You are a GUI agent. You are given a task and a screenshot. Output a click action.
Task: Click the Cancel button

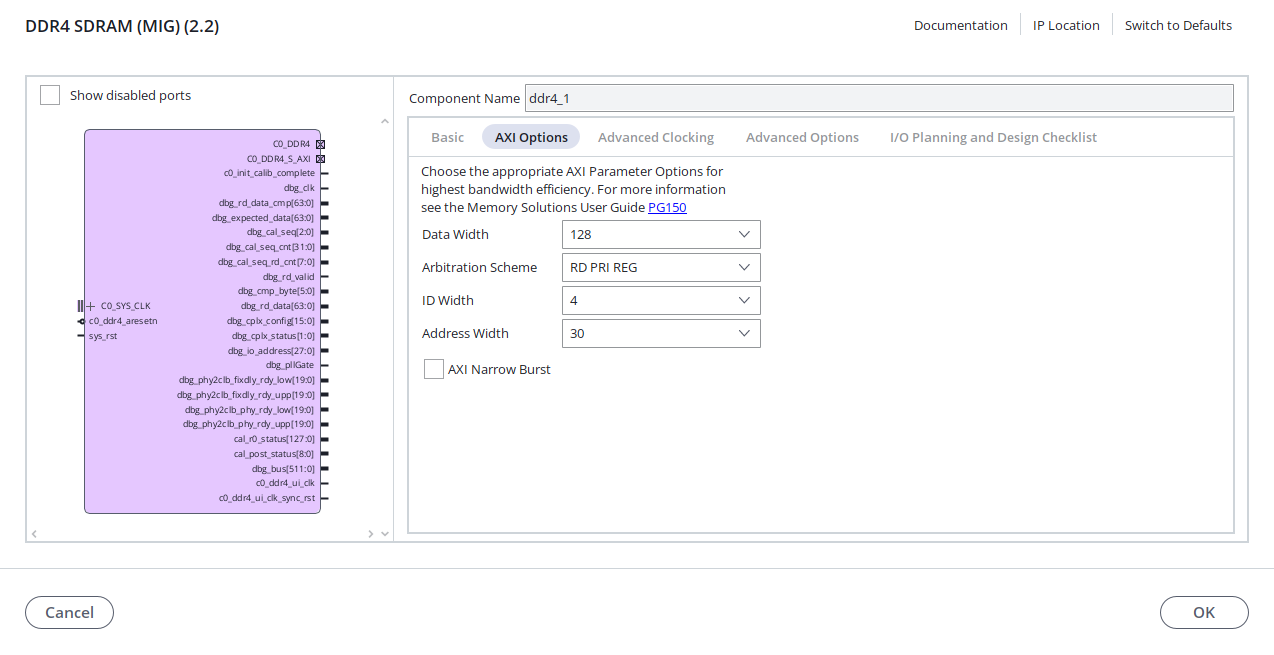pyautogui.click(x=69, y=612)
